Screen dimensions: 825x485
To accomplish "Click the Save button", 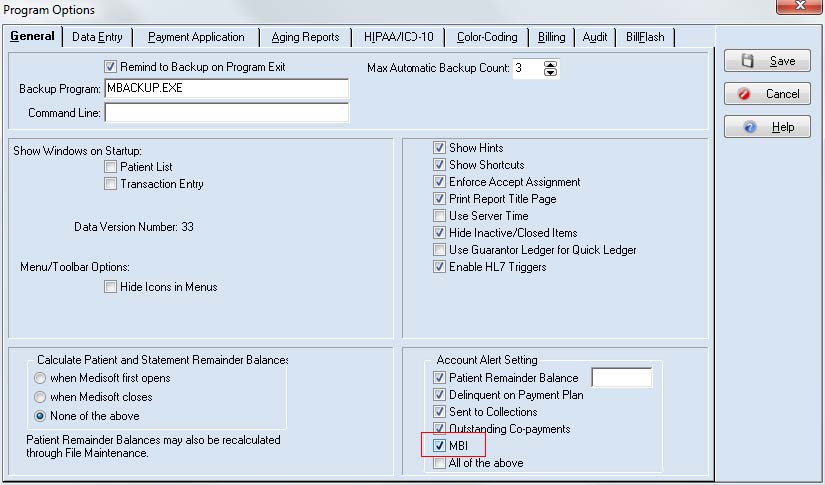I will tap(767, 61).
